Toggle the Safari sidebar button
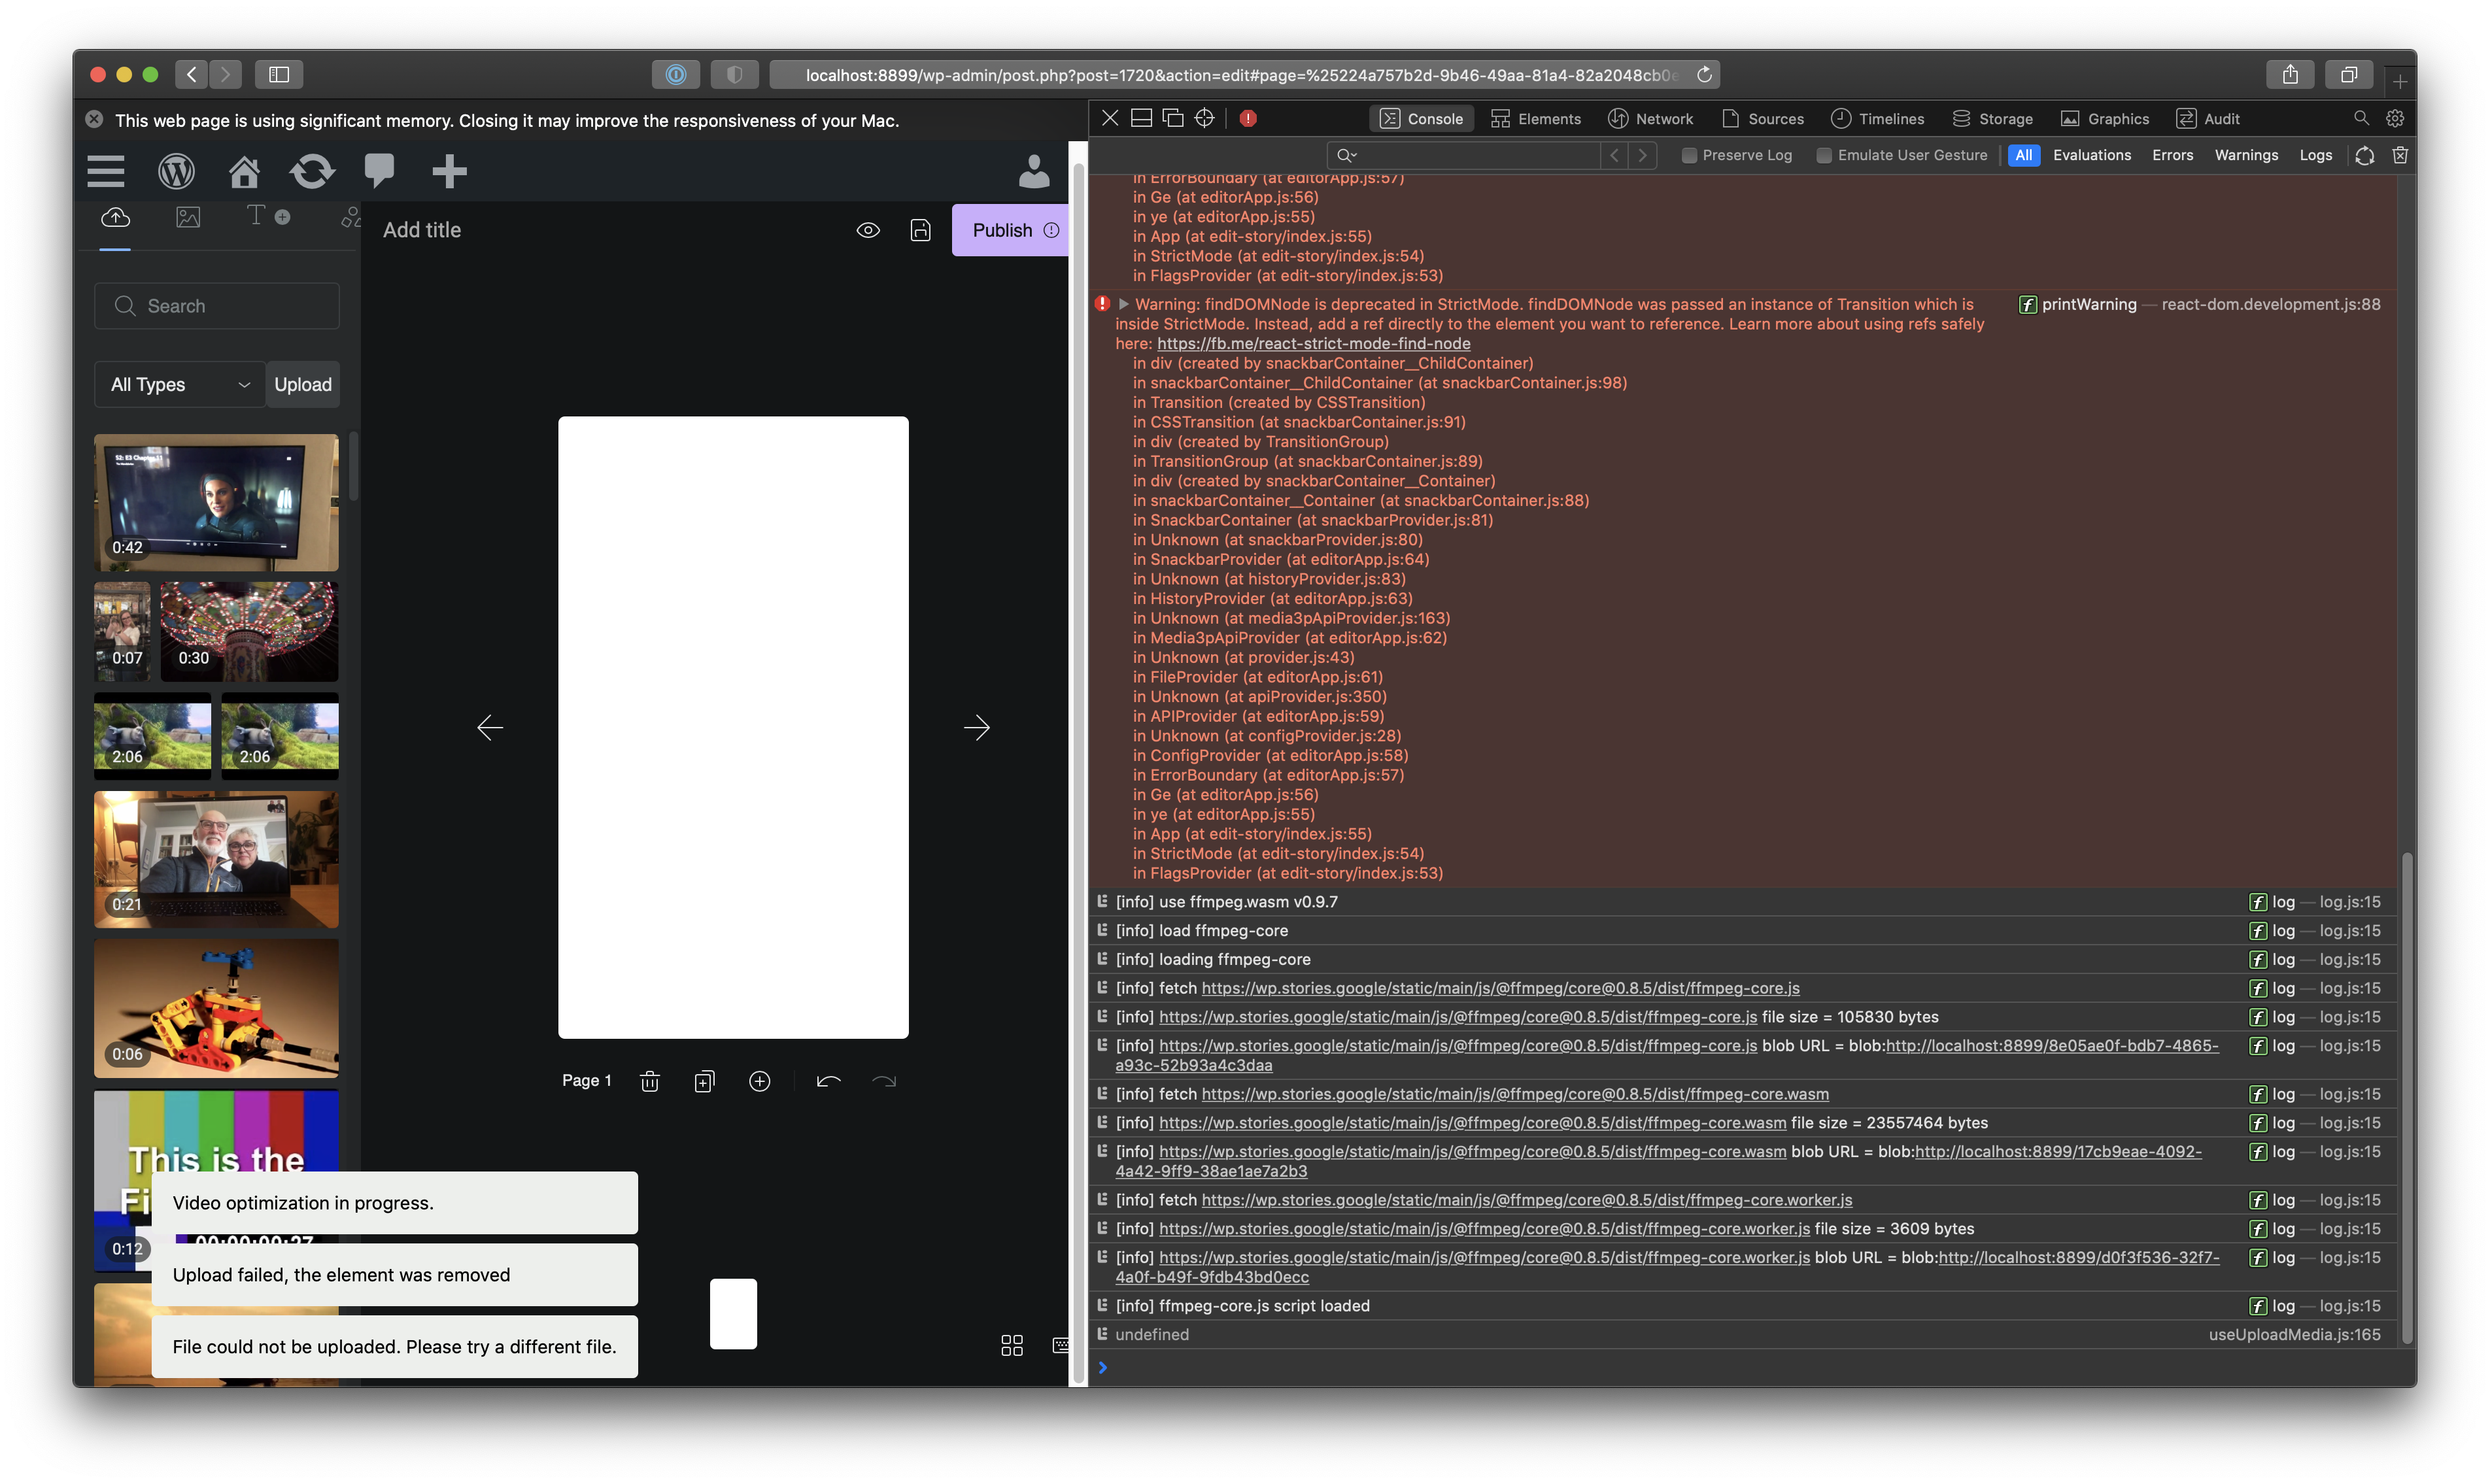 [279, 74]
